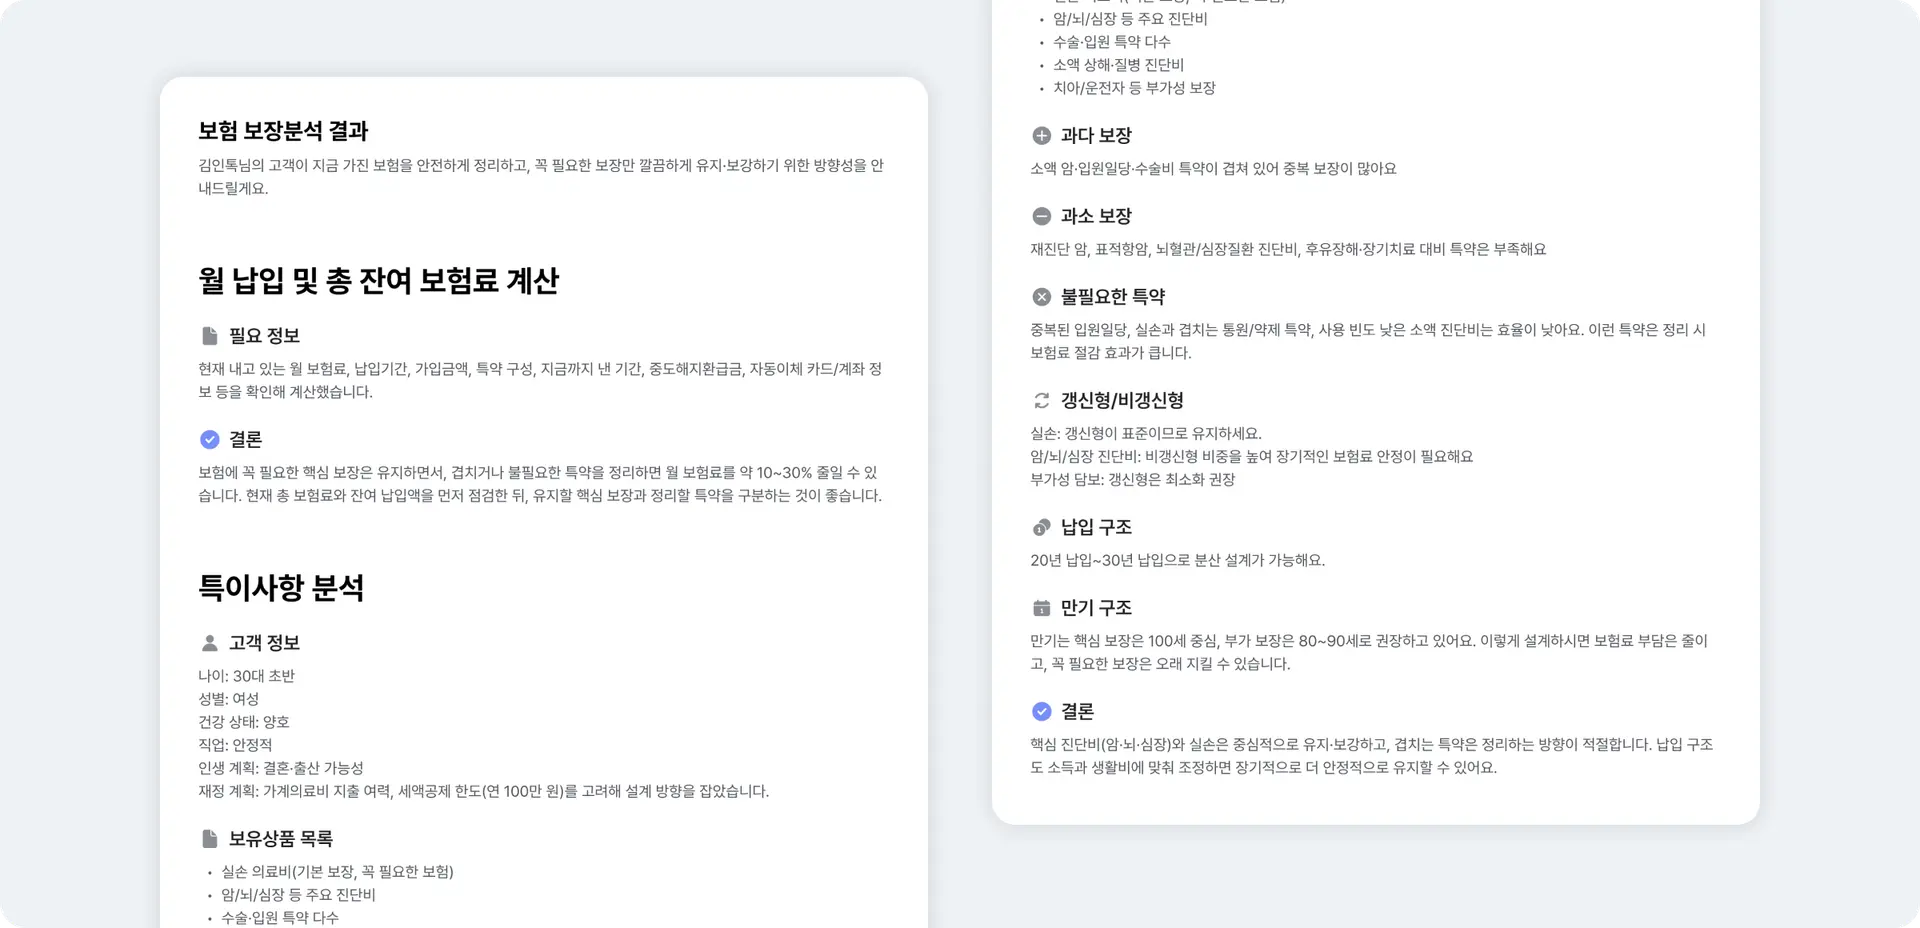Click the 특이사항 분석 section heading
The height and width of the screenshot is (928, 1920).
[281, 588]
